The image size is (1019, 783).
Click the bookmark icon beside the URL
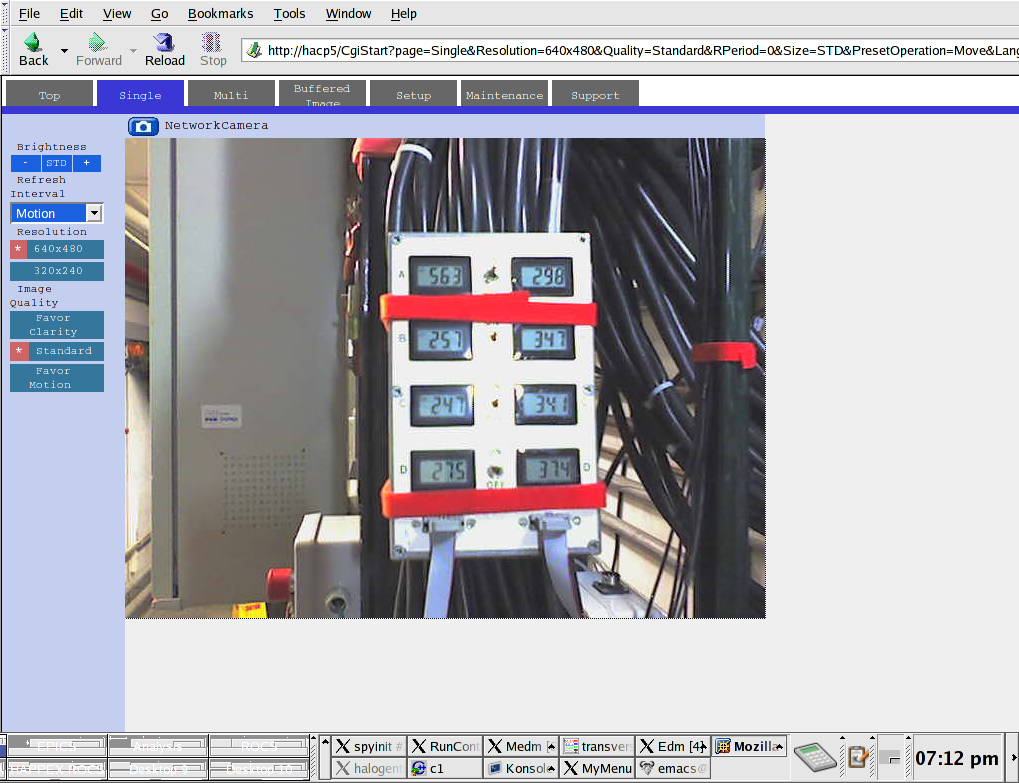pyautogui.click(x=254, y=50)
